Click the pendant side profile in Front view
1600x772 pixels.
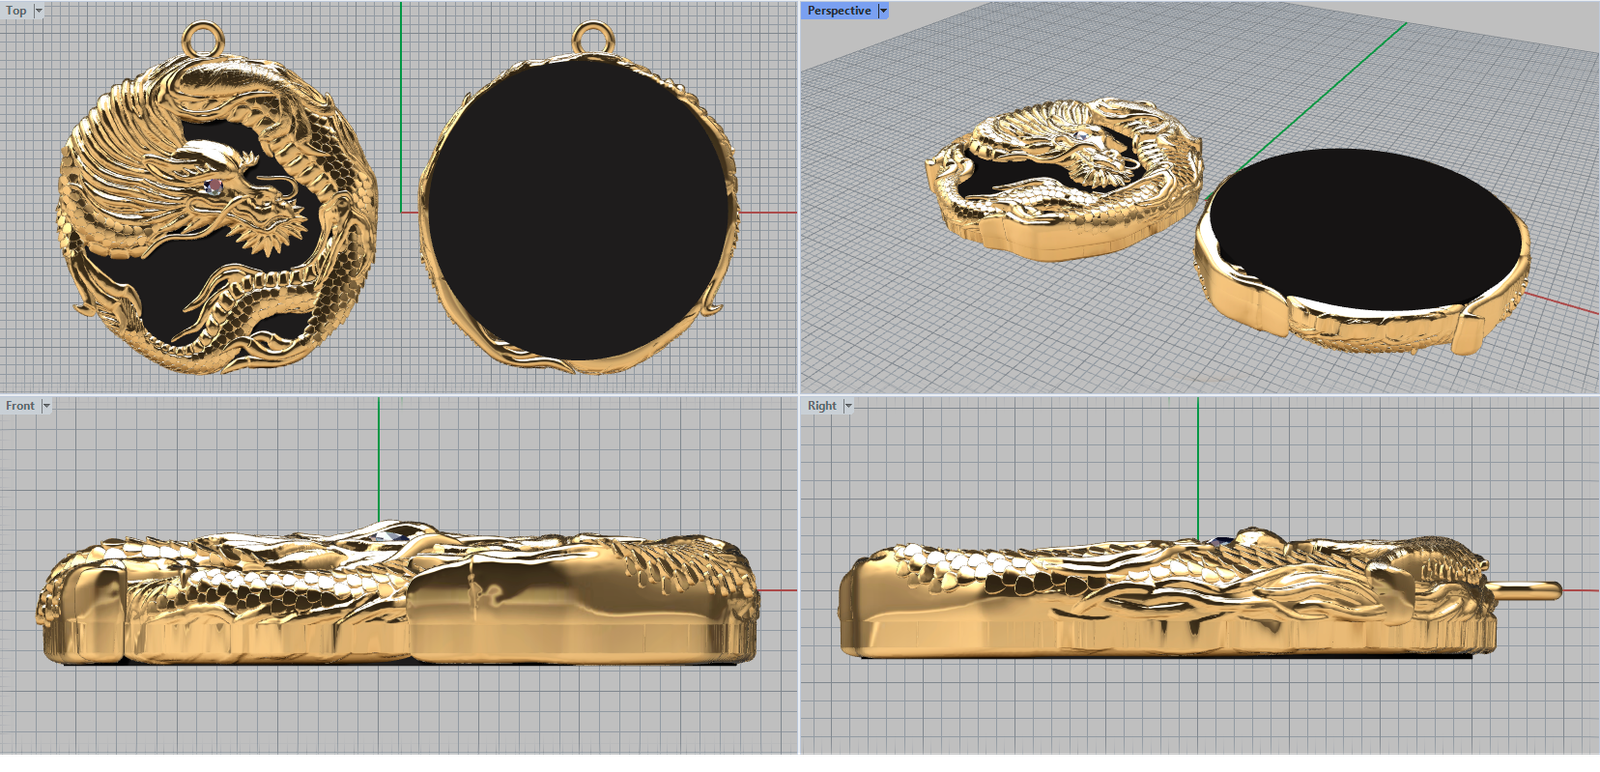(400, 600)
